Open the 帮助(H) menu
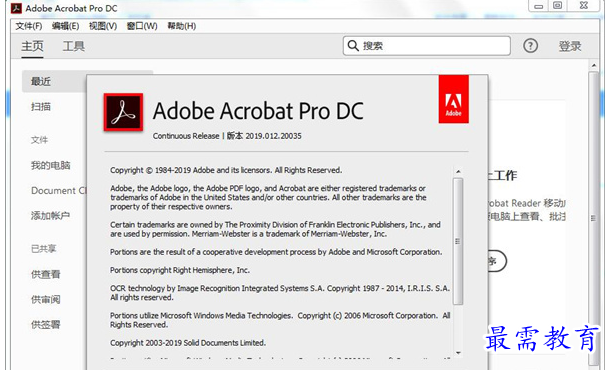The height and width of the screenshot is (370, 607). pyautogui.click(x=182, y=26)
